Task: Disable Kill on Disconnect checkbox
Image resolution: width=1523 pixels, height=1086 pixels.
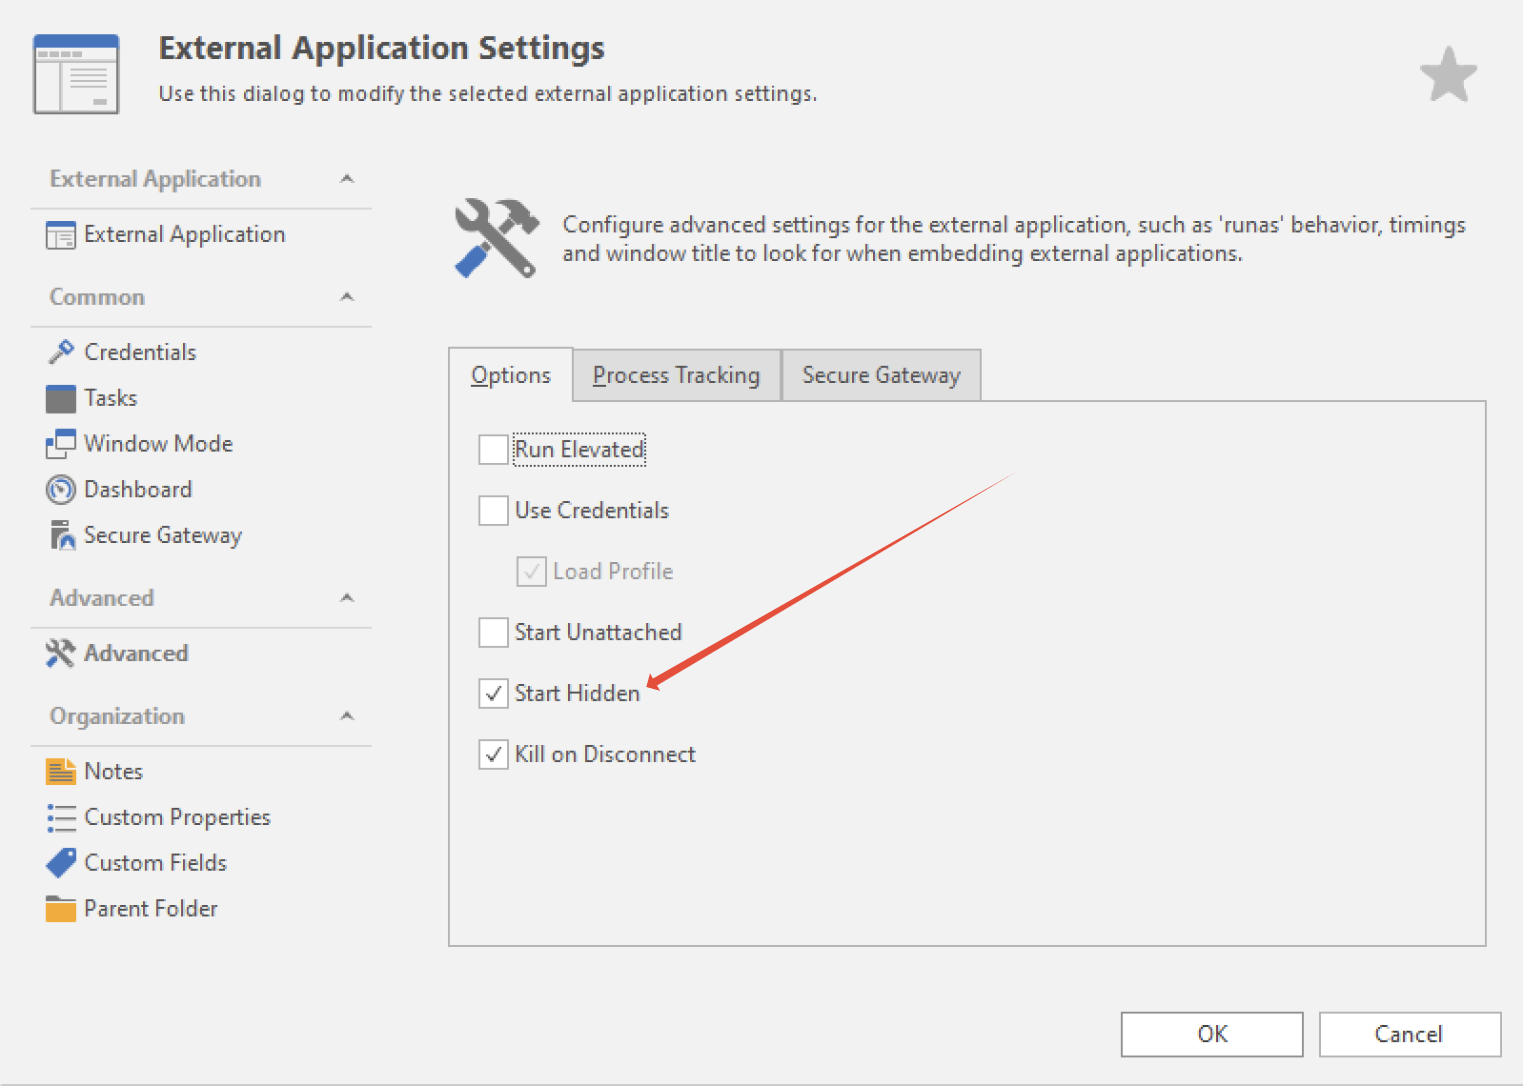Action: coord(493,754)
